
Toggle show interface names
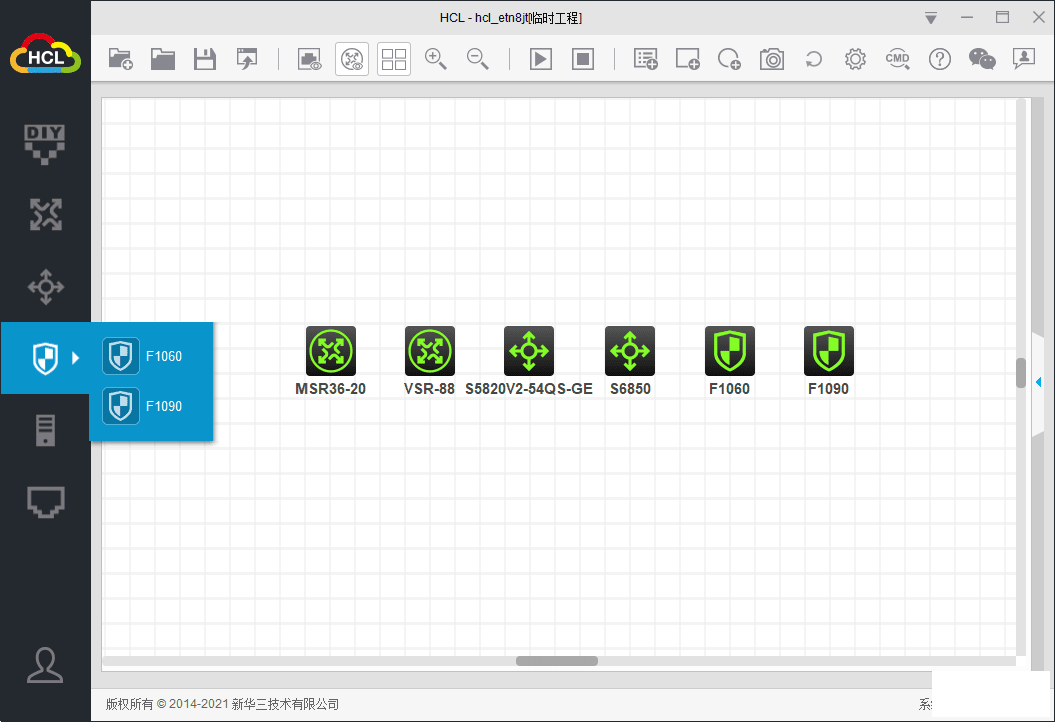[310, 59]
